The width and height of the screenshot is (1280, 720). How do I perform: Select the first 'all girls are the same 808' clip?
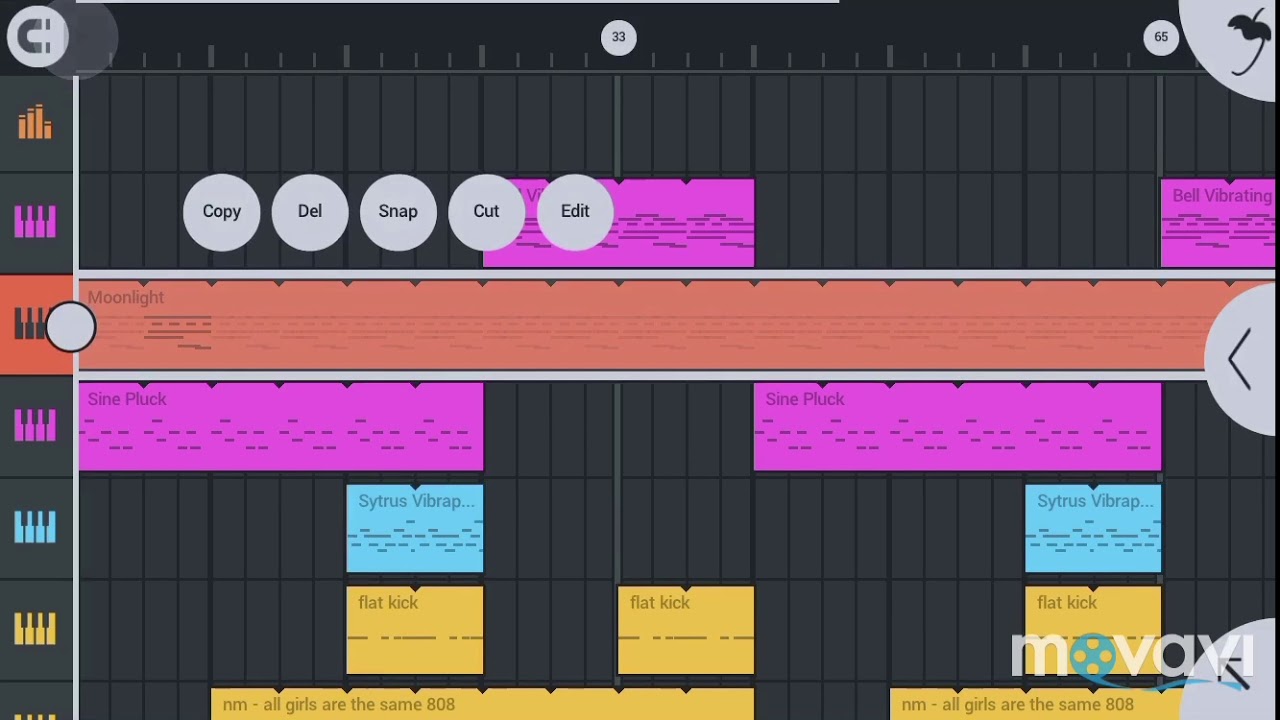pos(482,704)
